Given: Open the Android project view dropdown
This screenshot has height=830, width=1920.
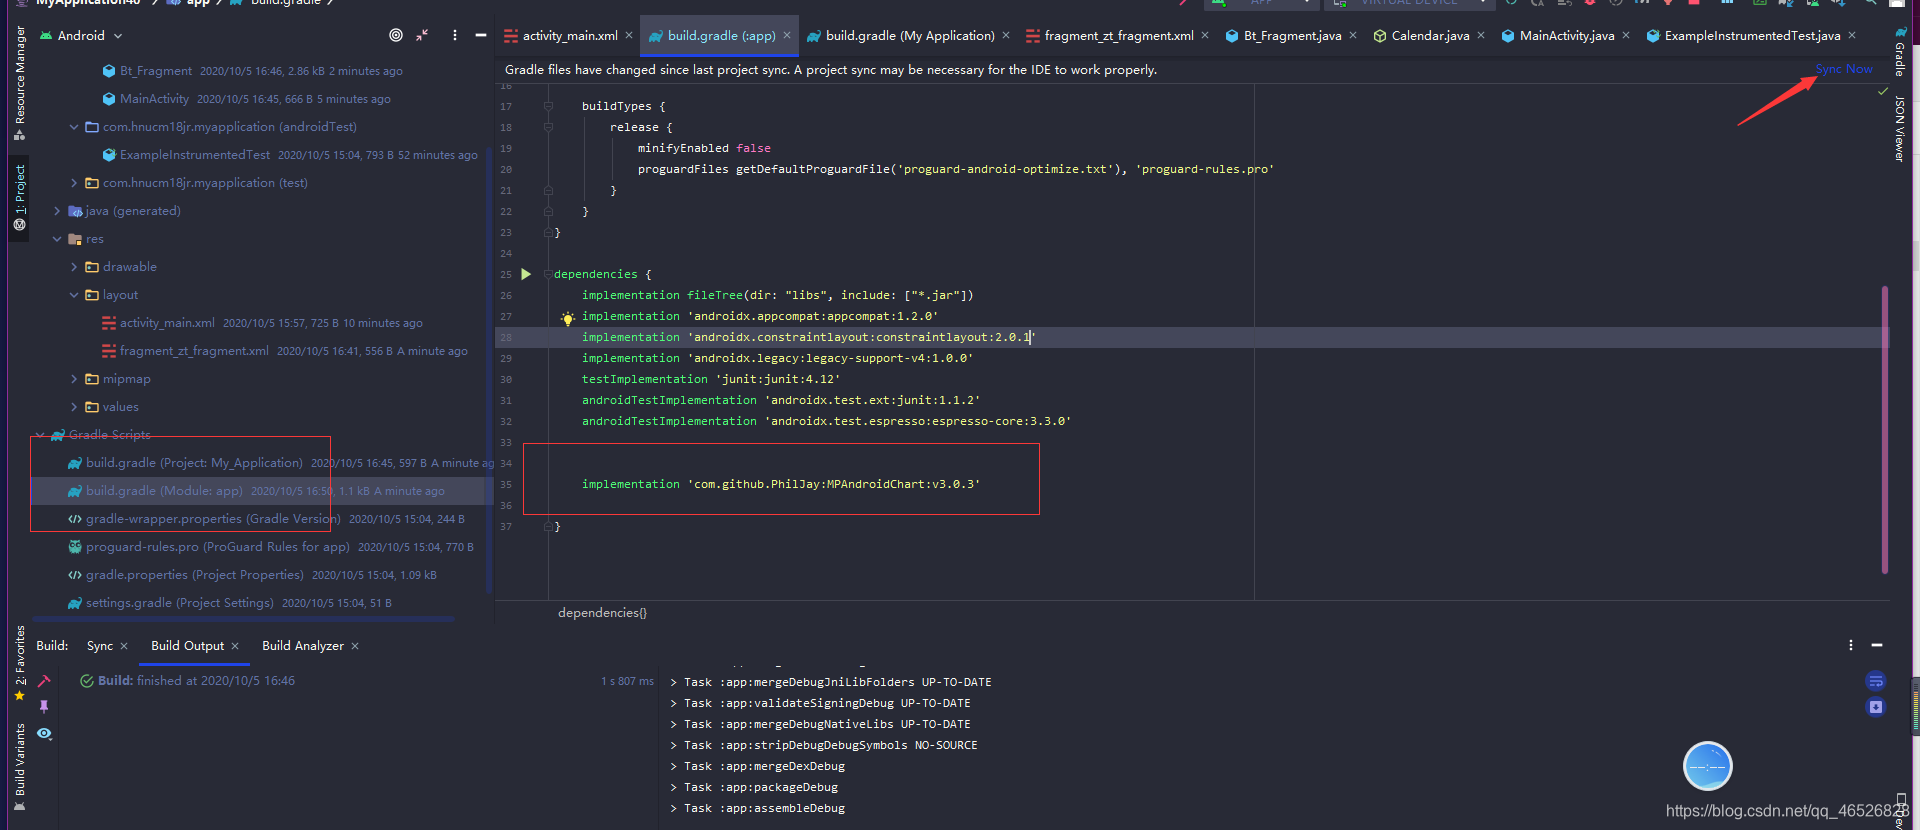Looking at the screenshot, I should [x=82, y=35].
